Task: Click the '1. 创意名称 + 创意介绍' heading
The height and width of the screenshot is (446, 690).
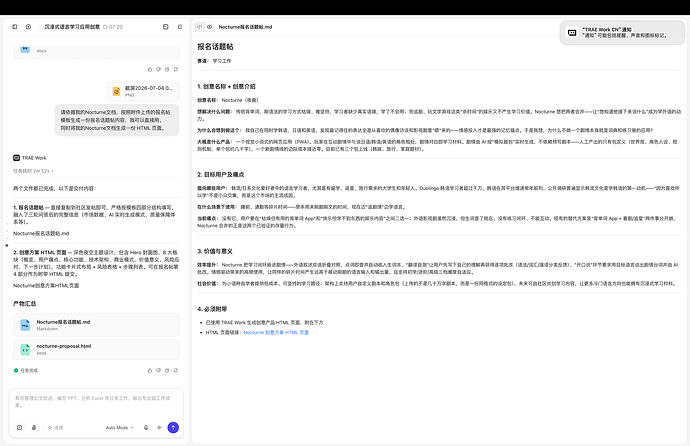Action: (226, 87)
